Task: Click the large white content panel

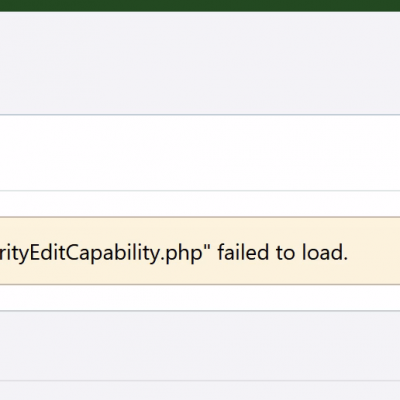Action: (200, 153)
